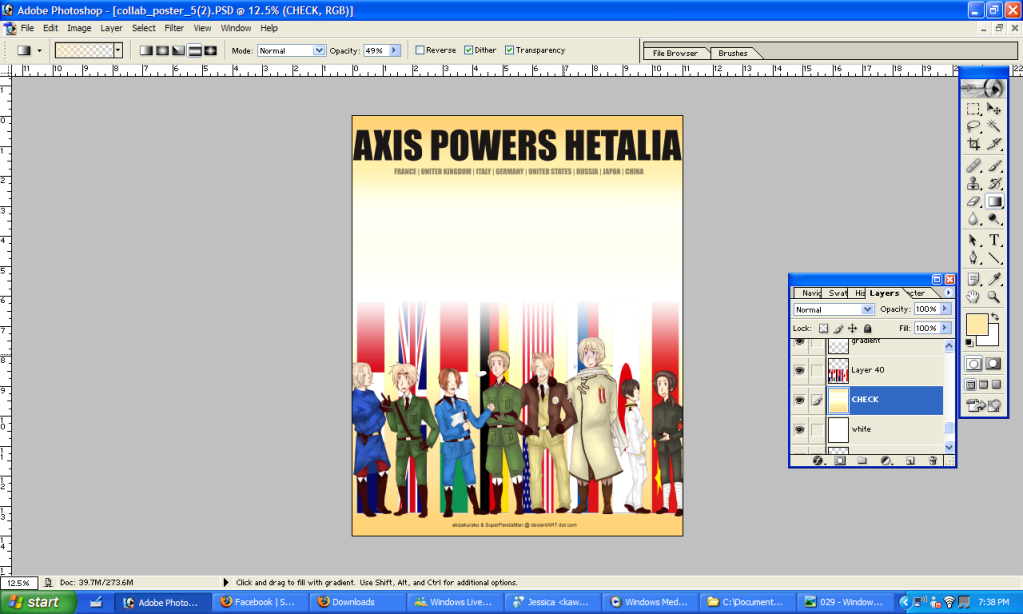The height and width of the screenshot is (614, 1023).
Task: Select the Path Selection tool
Action: [x=973, y=240]
